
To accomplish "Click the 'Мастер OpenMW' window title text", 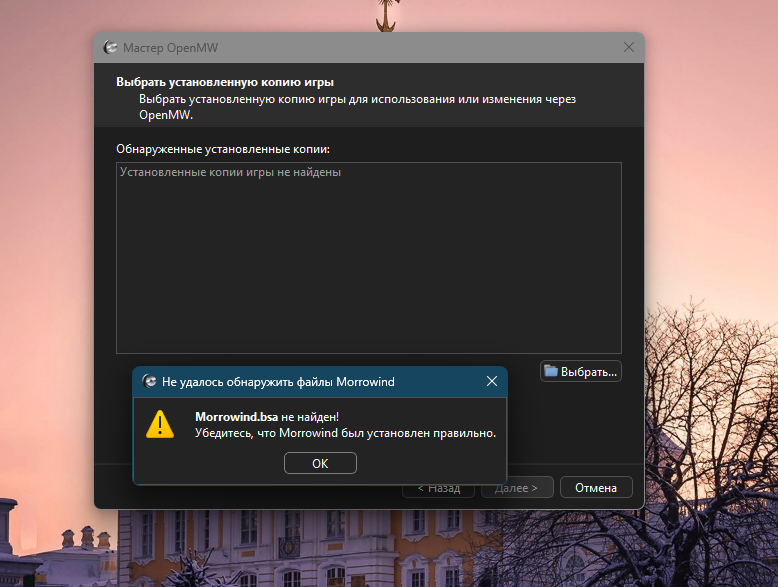I will pos(170,48).
